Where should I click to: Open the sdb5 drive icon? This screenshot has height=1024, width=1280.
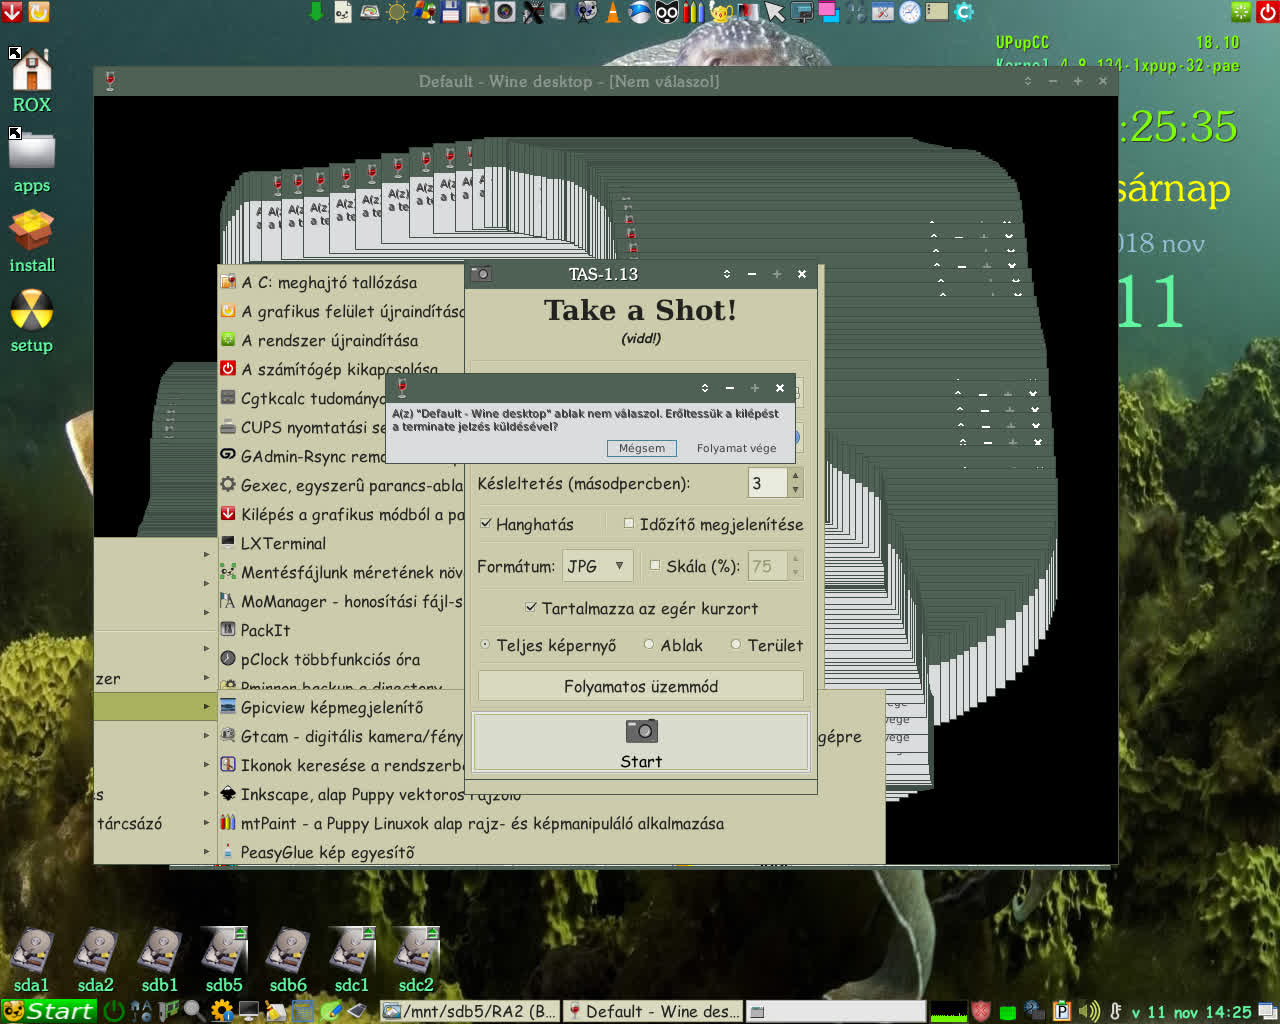coord(224,950)
